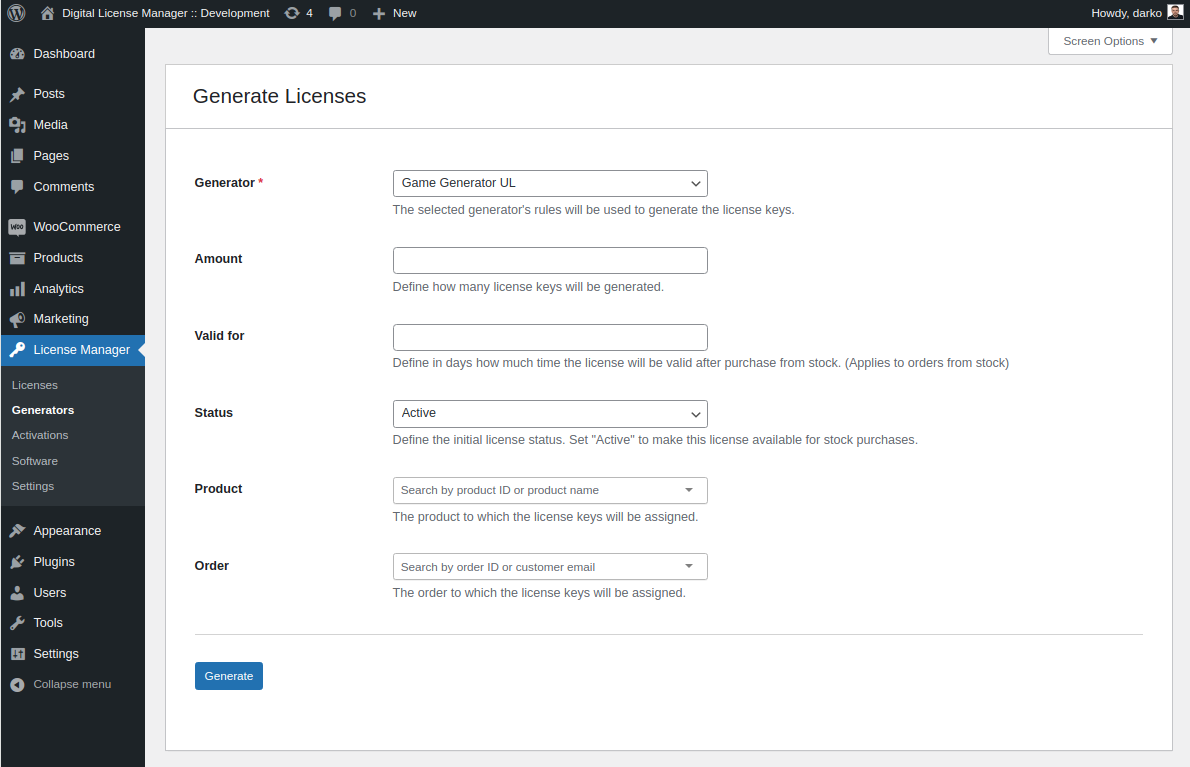The image size is (1190, 767).
Task: Change the Status dropdown from Active
Action: pyautogui.click(x=550, y=413)
